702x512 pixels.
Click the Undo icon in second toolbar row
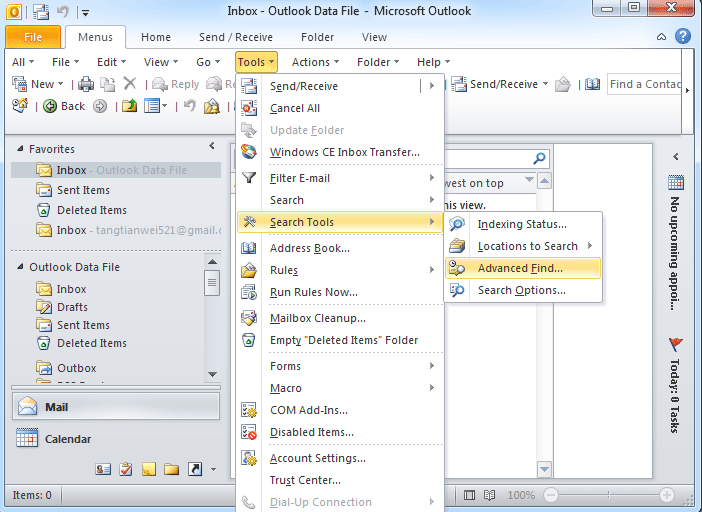(x=190, y=106)
